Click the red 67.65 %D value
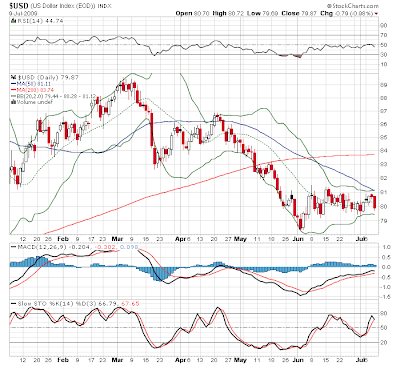This screenshot has height=365, width=400. [x=130, y=304]
